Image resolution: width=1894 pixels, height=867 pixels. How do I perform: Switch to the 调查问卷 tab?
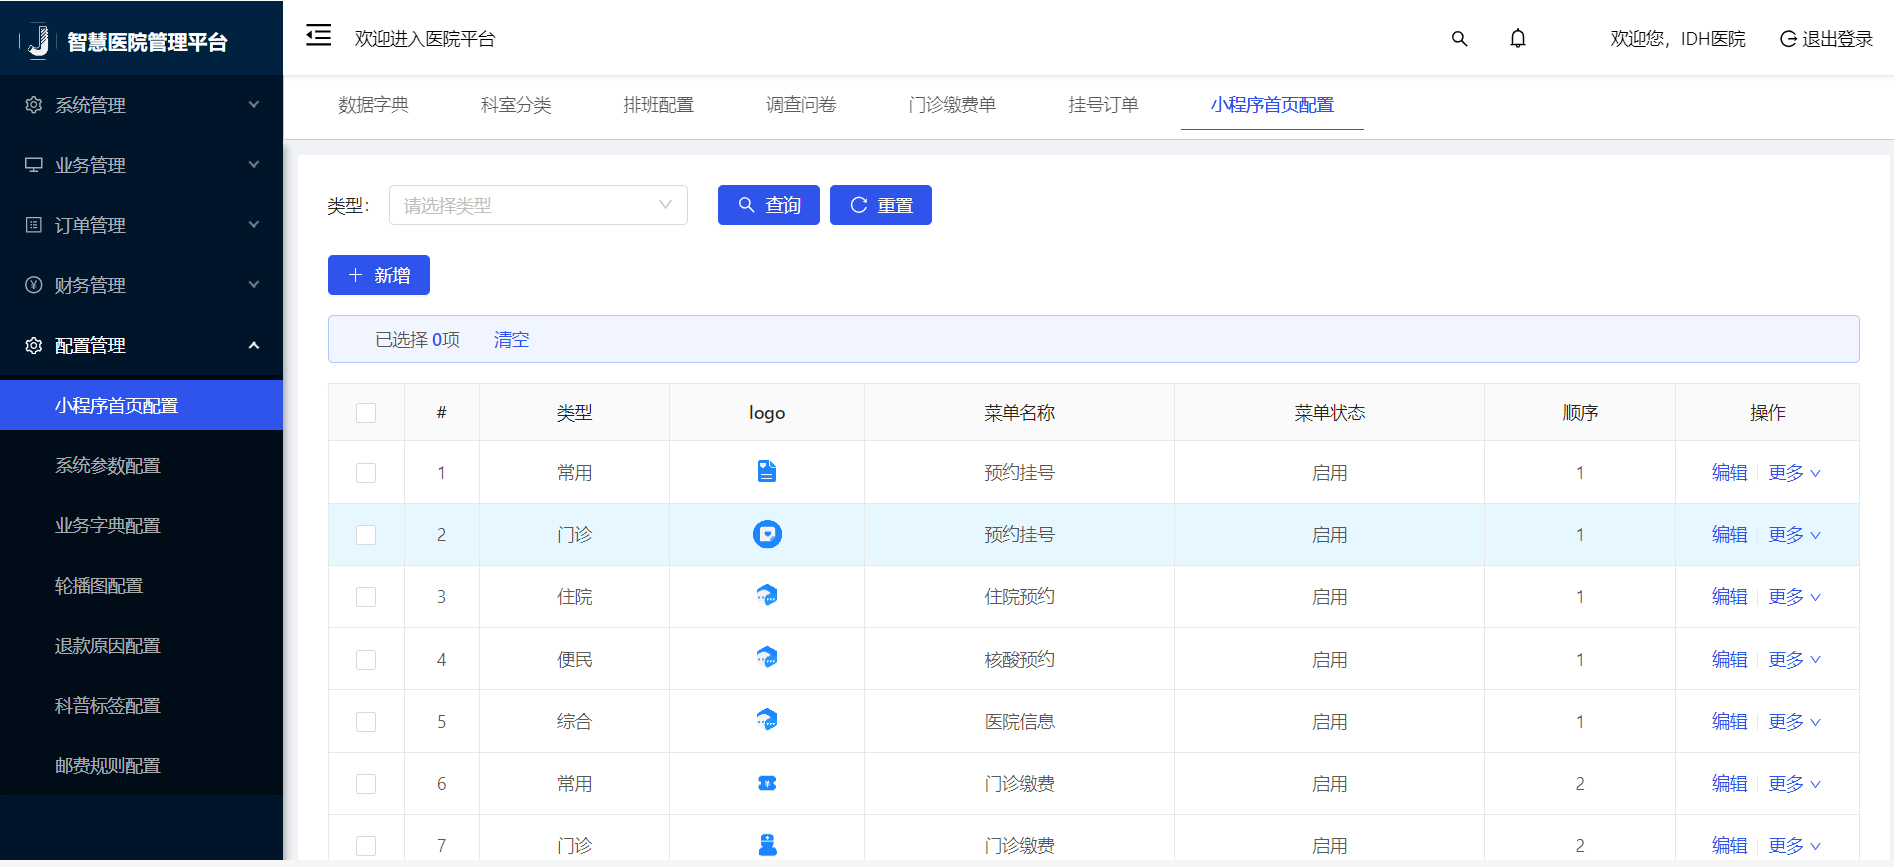pos(801,105)
